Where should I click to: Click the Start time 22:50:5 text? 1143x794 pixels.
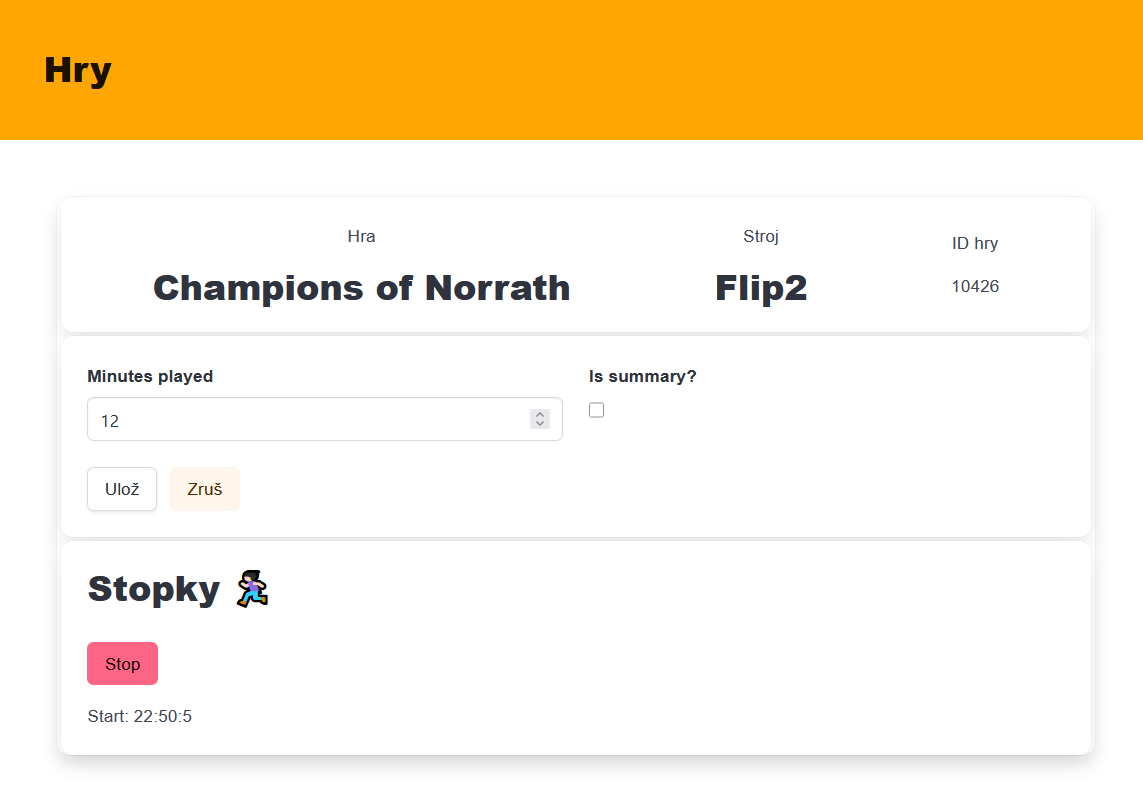pos(140,716)
